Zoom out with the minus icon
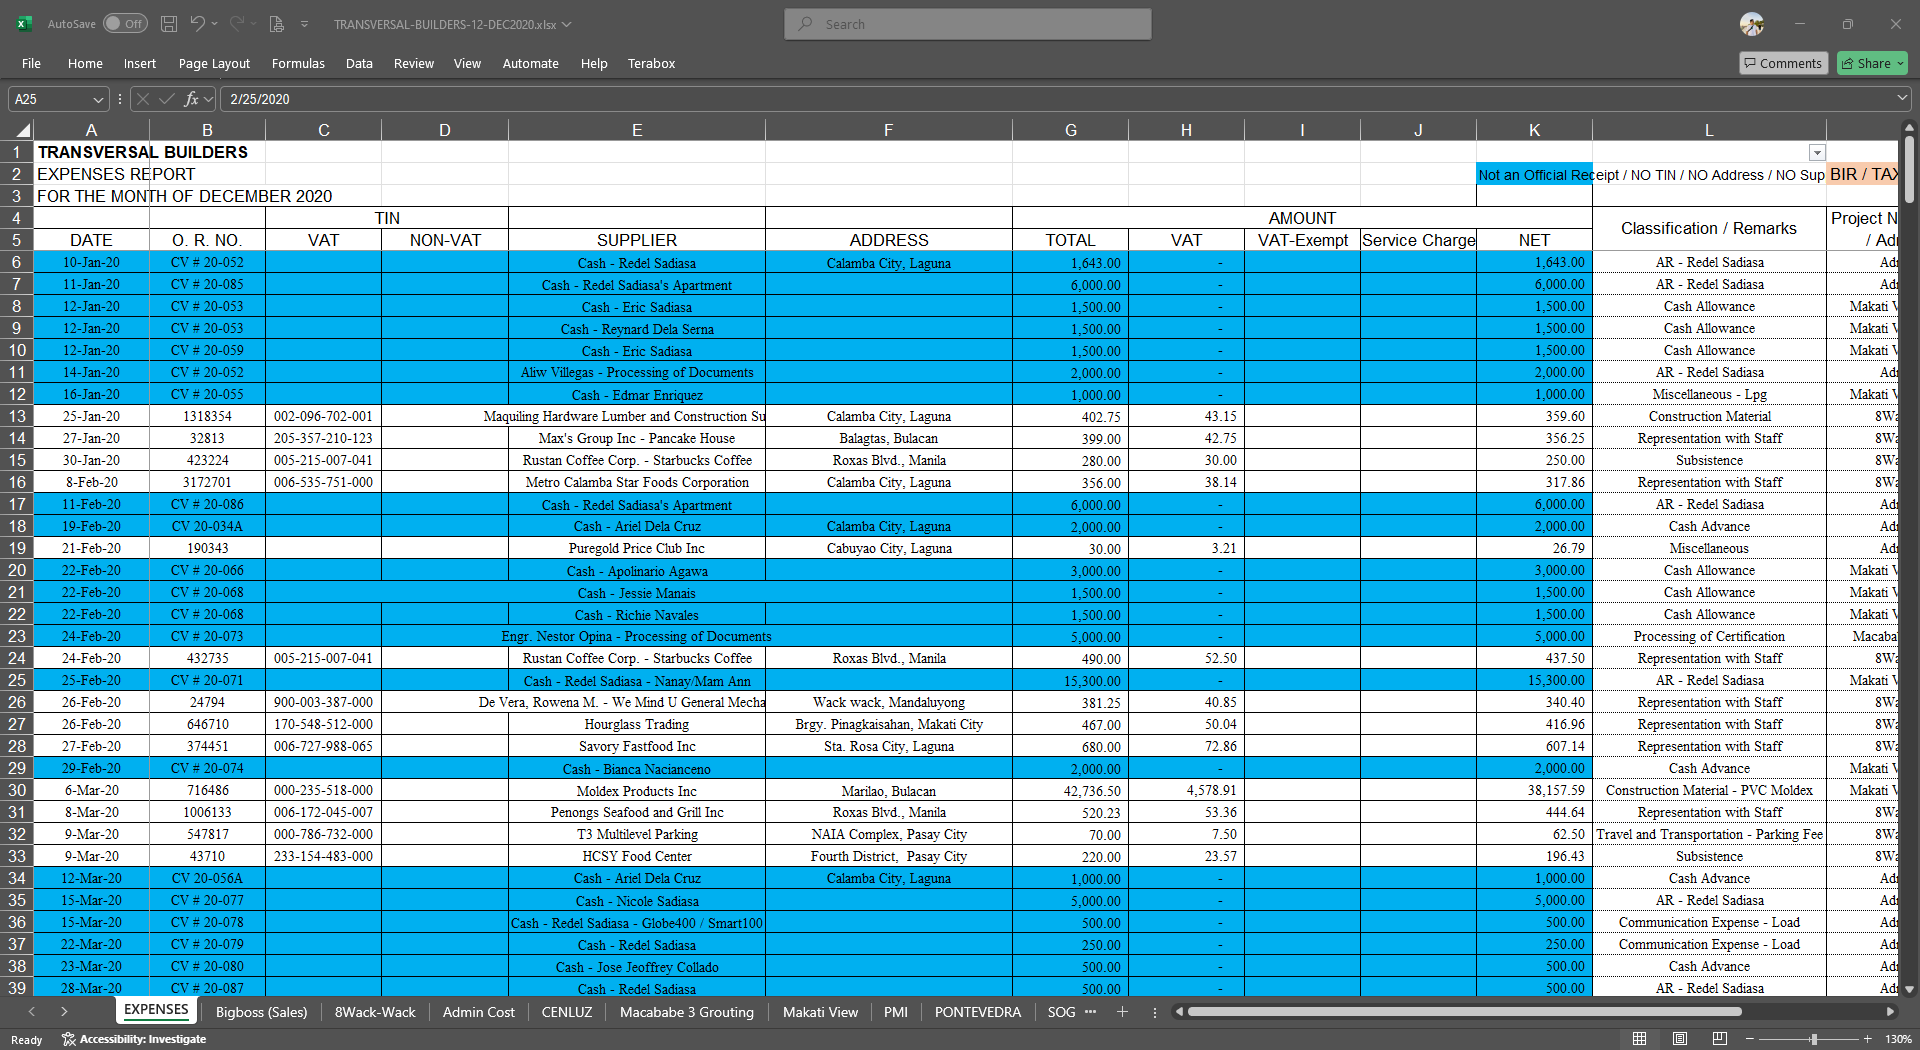Viewport: 1920px width, 1050px height. click(x=1750, y=1039)
